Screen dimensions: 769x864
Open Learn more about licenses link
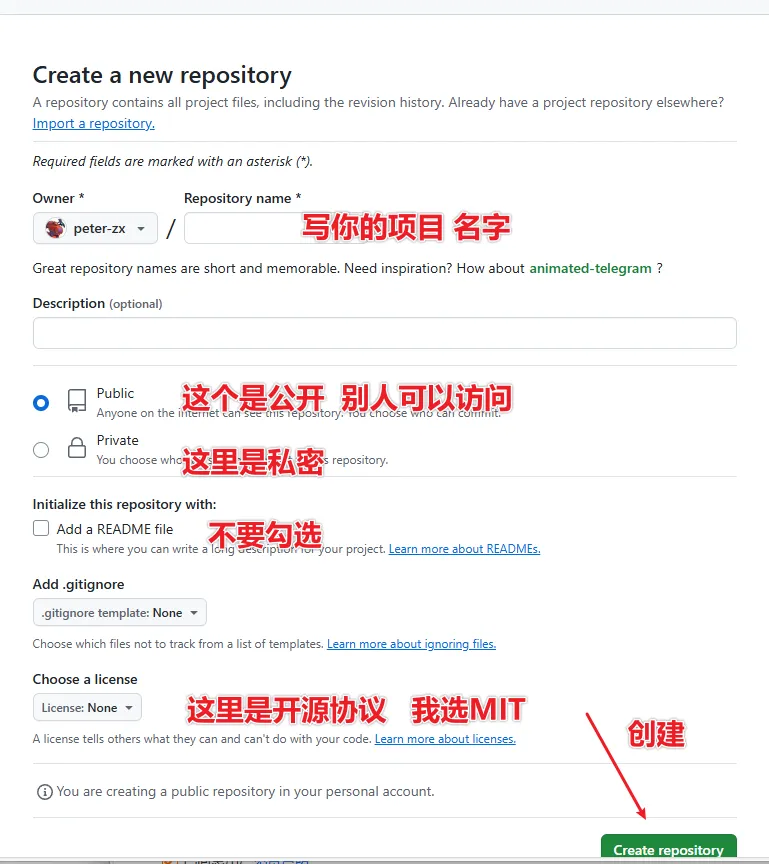(445, 738)
